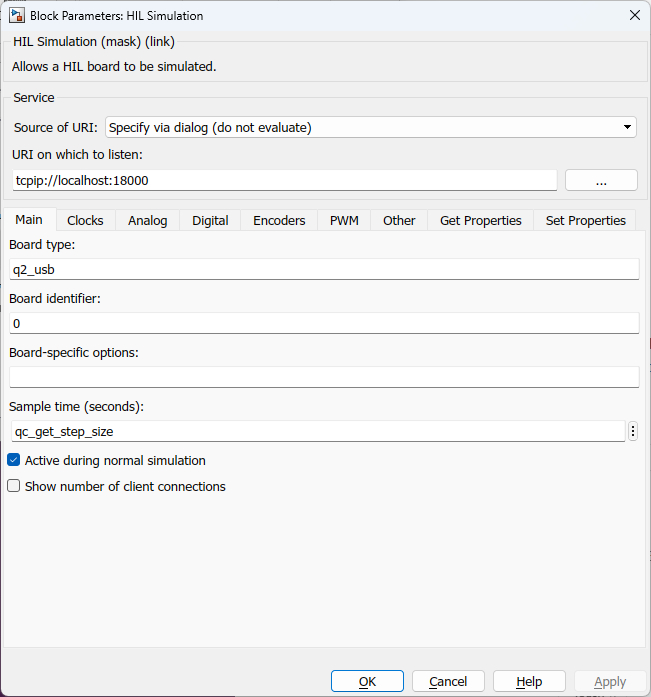
Task: Focus the URI on which to listen field
Action: (x=283, y=180)
